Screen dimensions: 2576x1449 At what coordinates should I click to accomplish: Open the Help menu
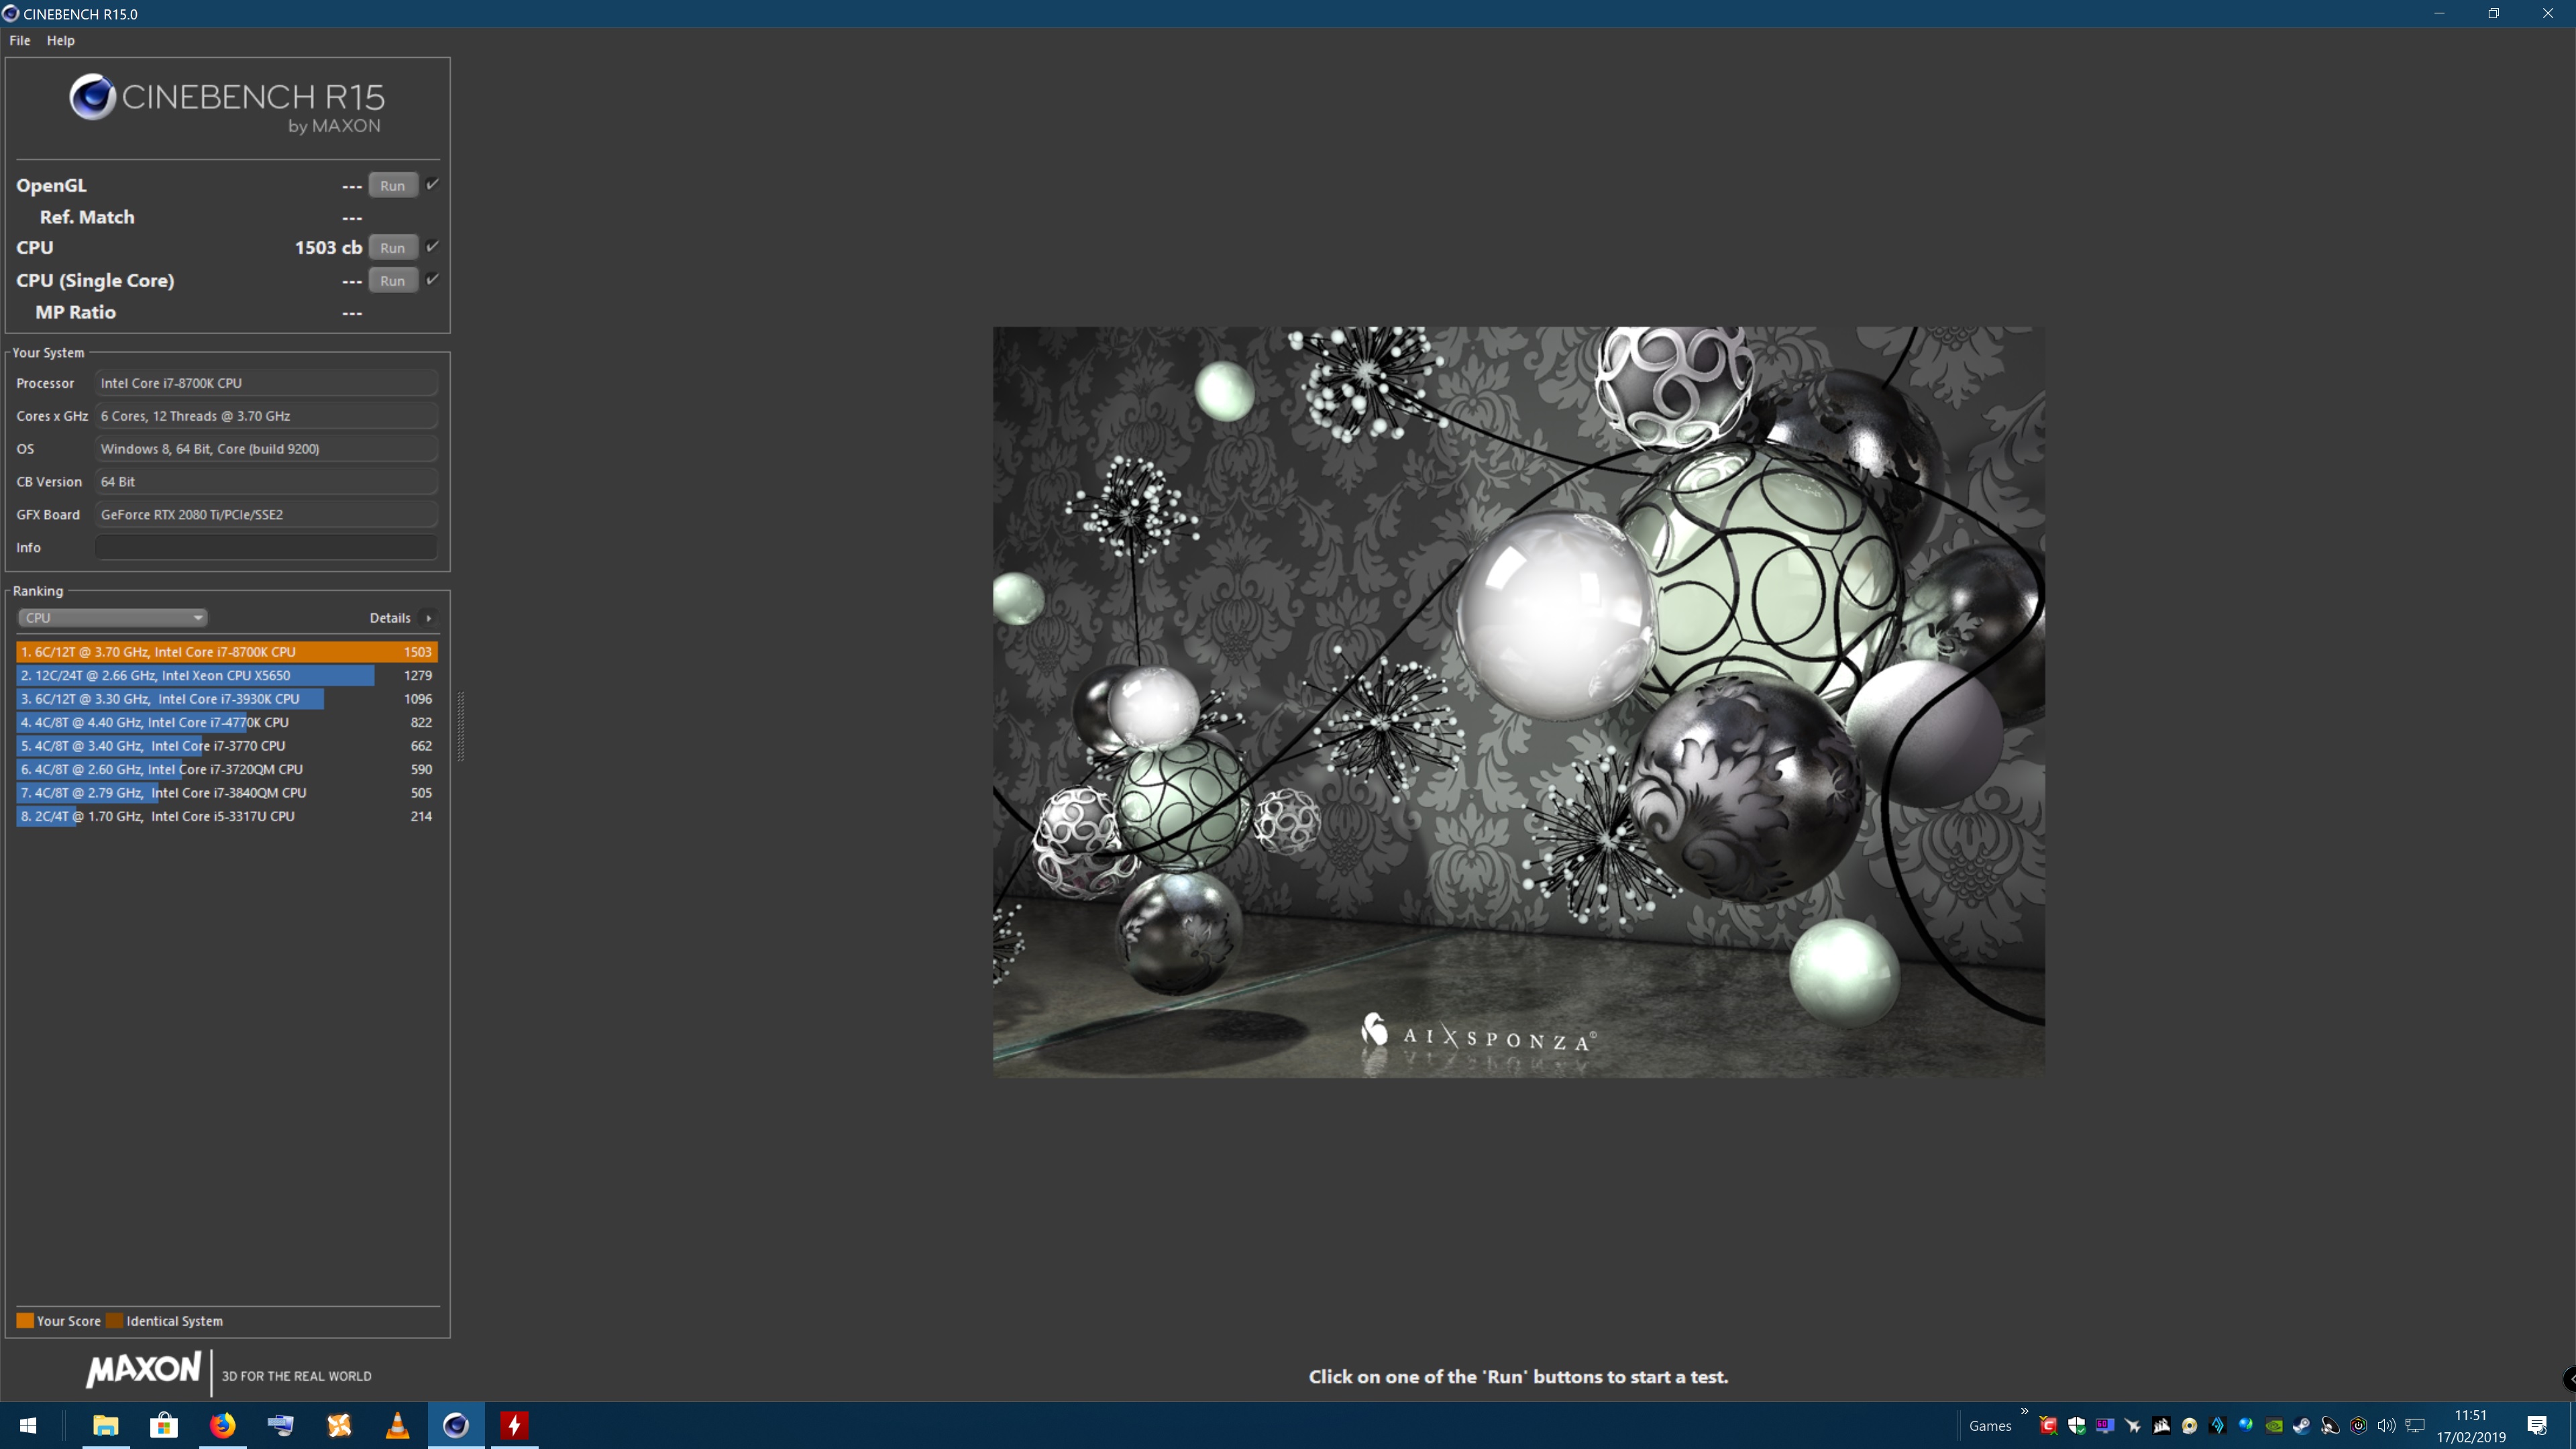pos(60,40)
